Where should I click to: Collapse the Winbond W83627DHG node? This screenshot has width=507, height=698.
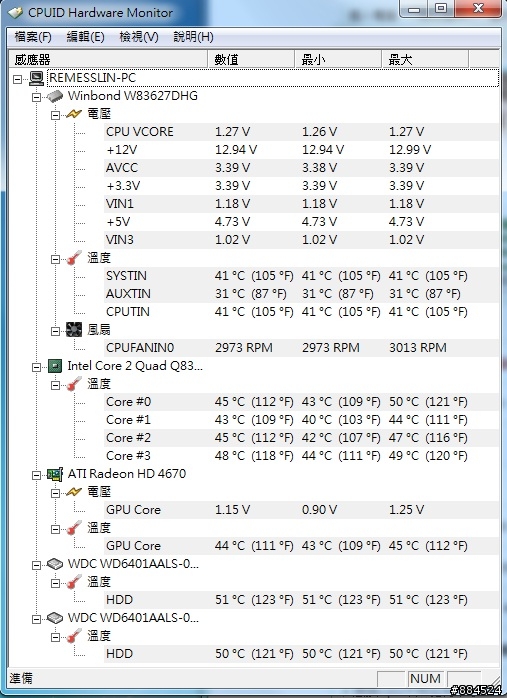coord(37,97)
